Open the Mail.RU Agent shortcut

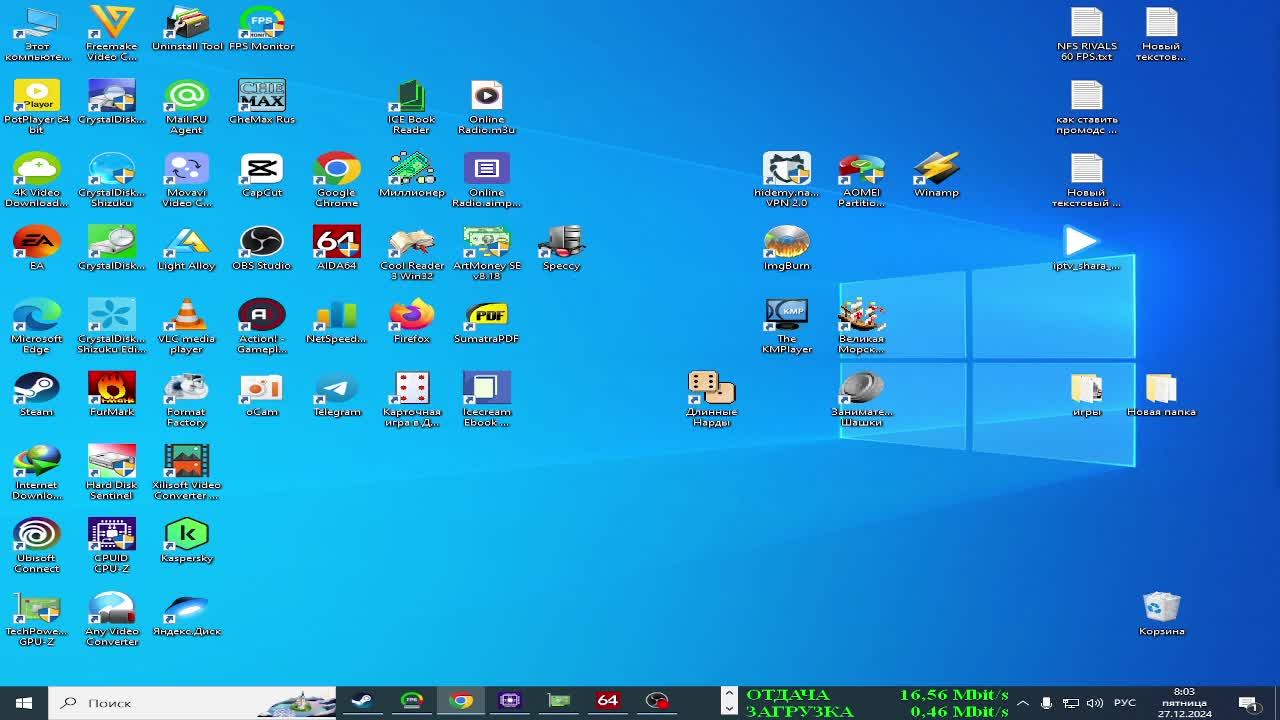click(187, 107)
